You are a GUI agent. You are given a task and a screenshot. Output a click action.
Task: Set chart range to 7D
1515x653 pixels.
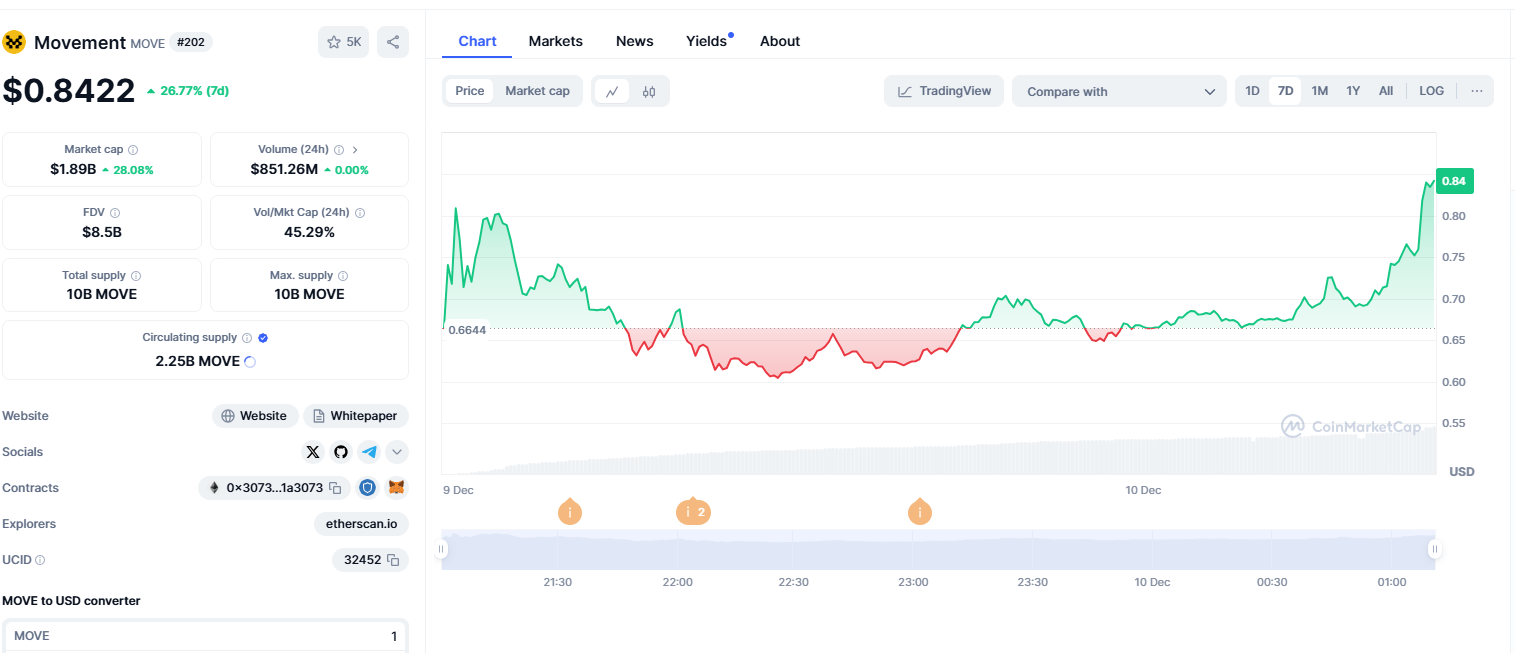click(x=1286, y=91)
